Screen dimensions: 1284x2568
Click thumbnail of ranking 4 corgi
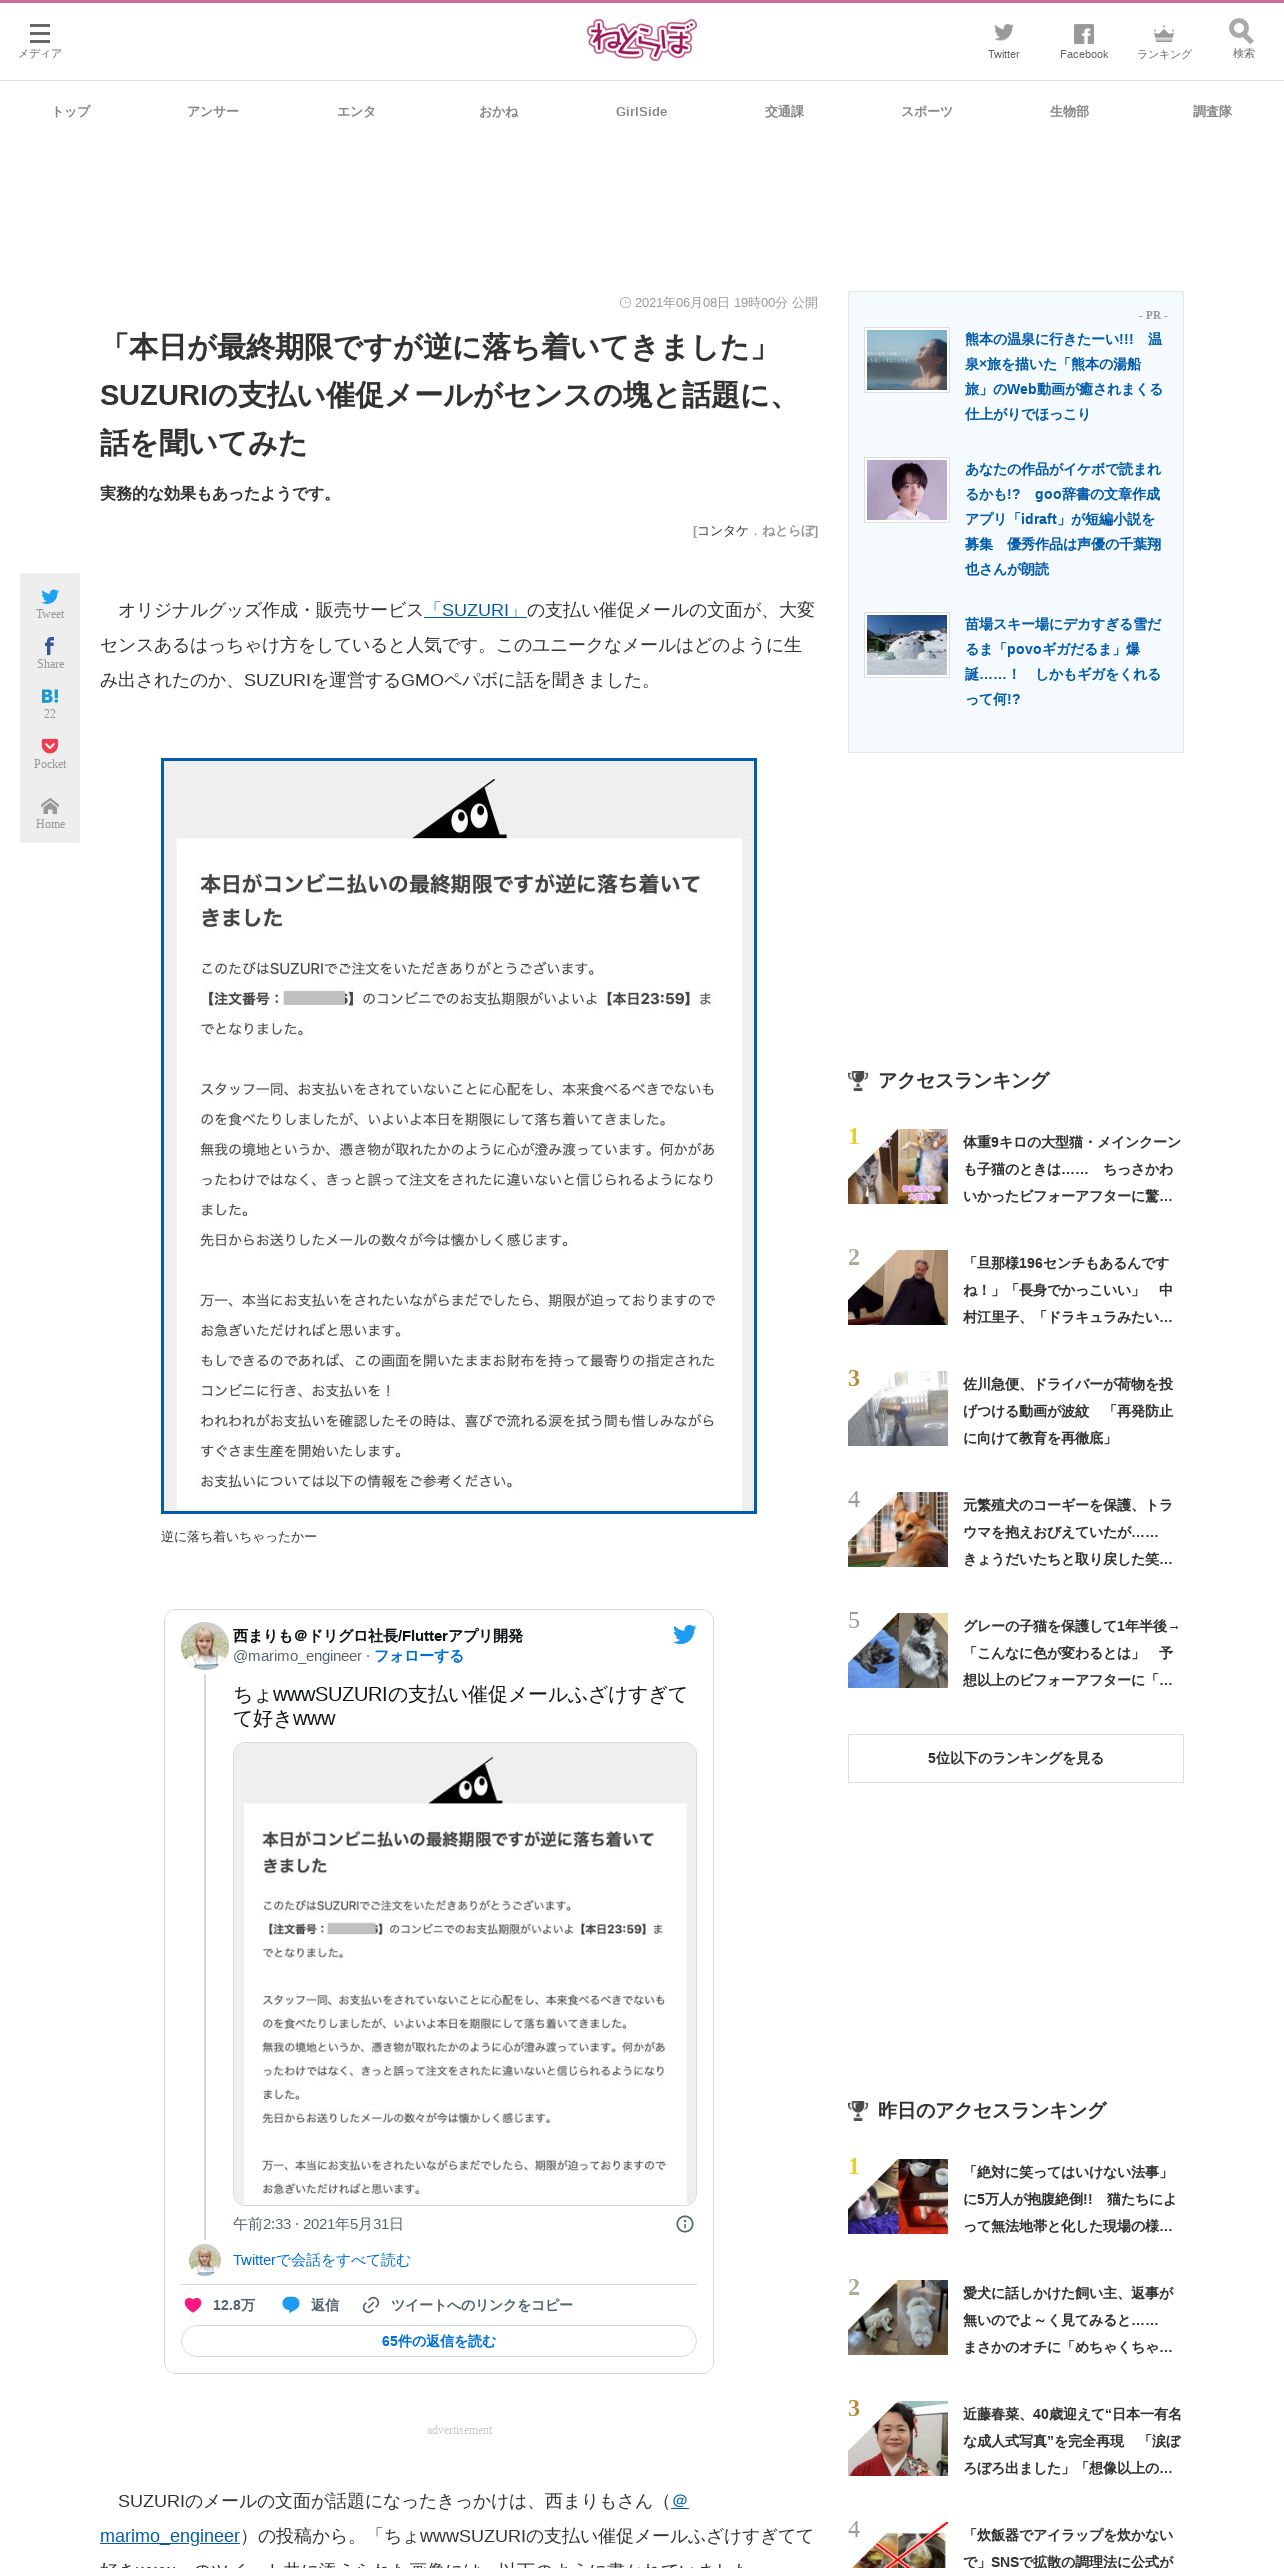(898, 1529)
